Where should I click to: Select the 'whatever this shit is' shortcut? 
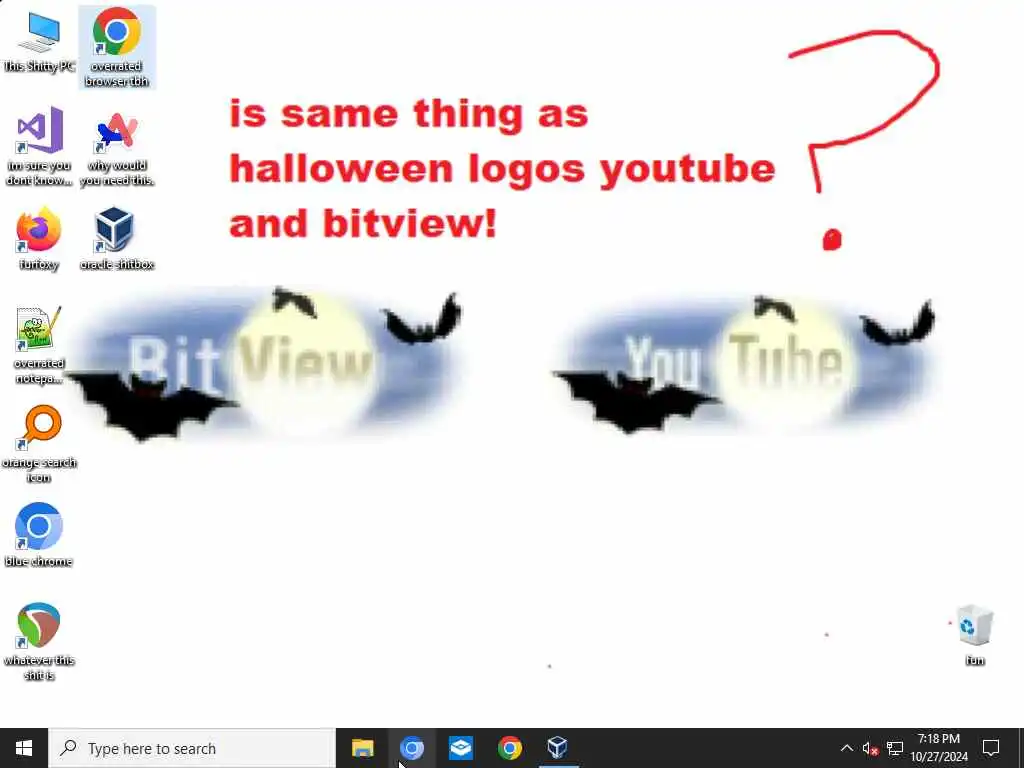39,641
